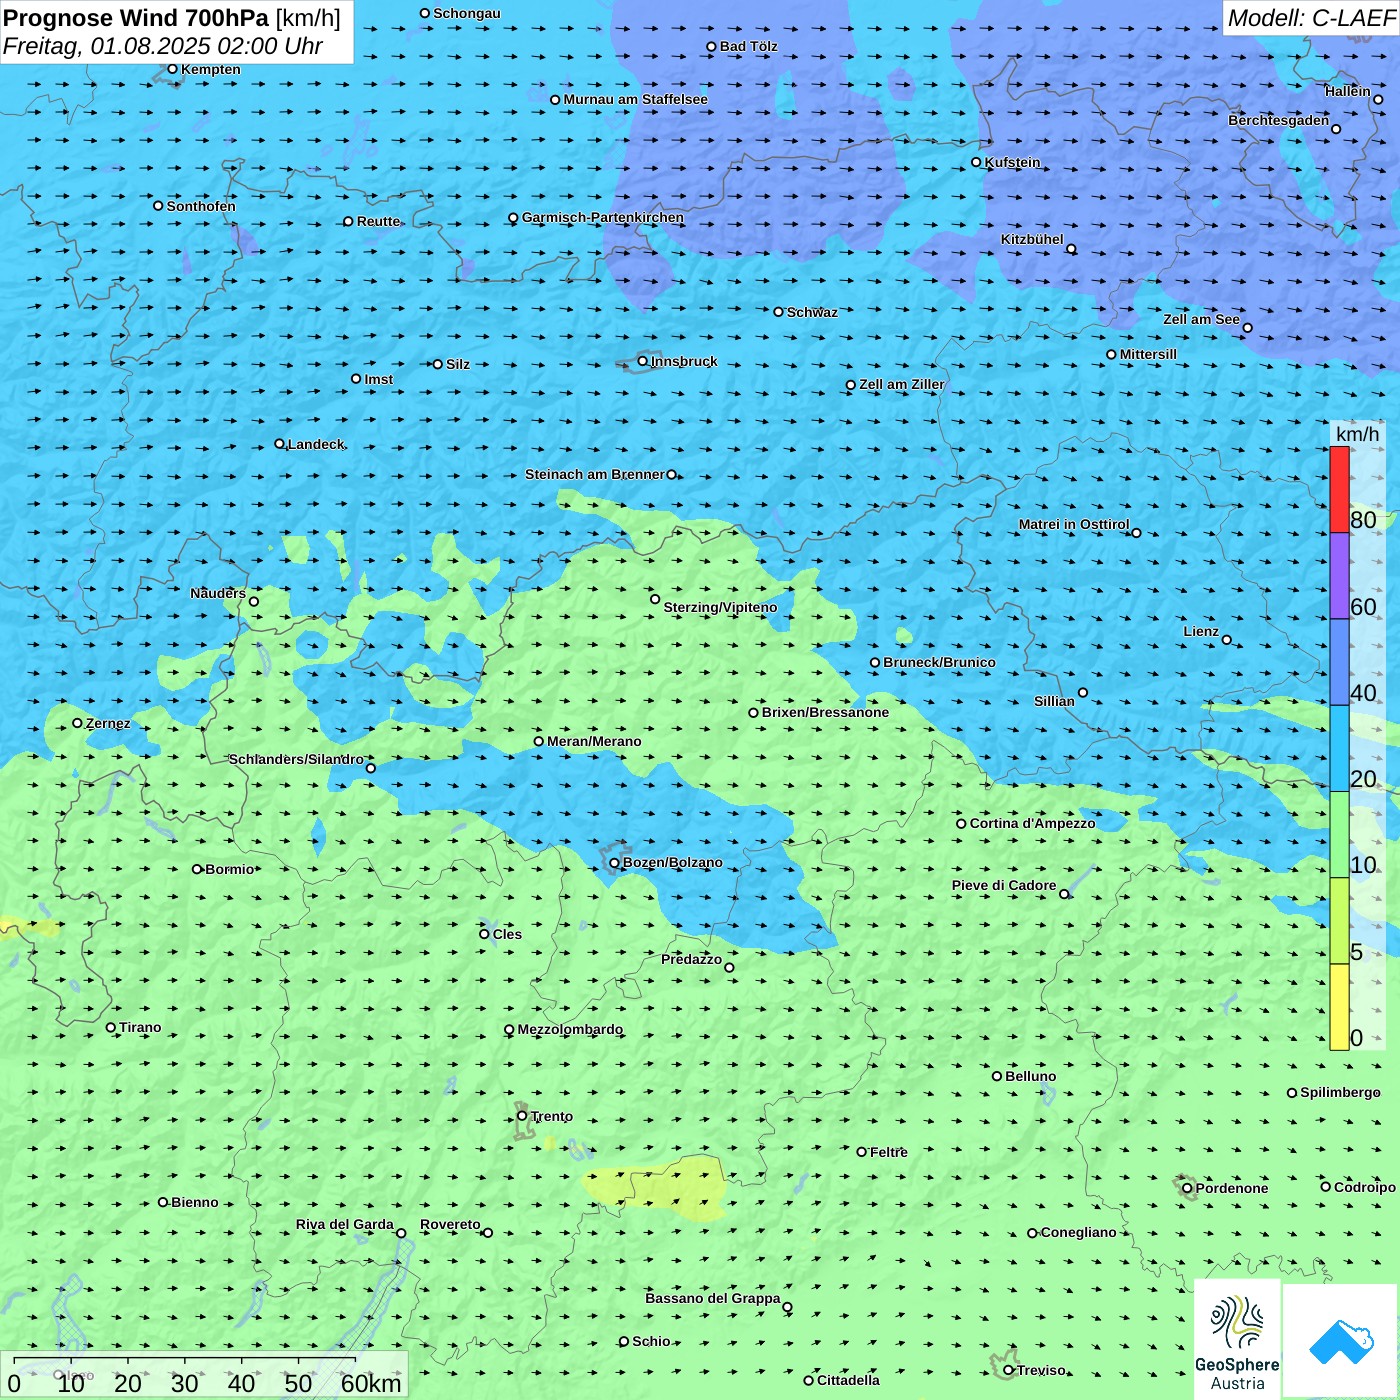Click the 'Prognose Wind 700hPa' title
The height and width of the screenshot is (1400, 1400).
click(x=136, y=18)
